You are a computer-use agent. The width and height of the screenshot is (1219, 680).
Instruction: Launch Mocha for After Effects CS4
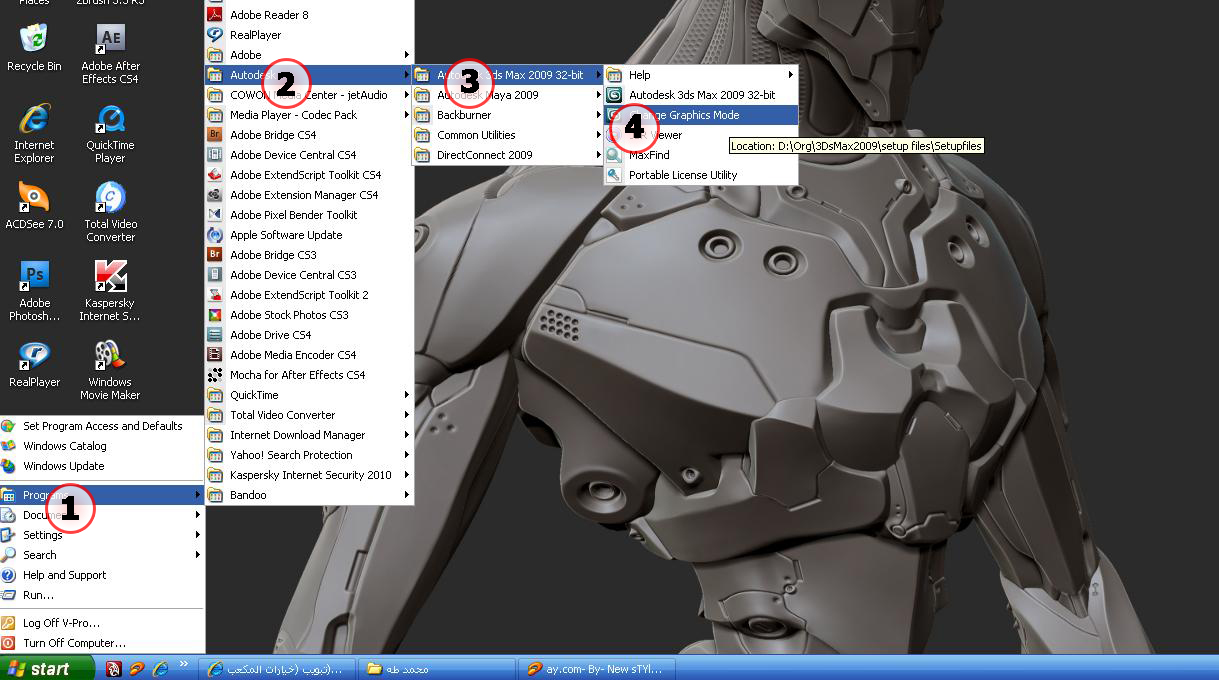click(309, 375)
